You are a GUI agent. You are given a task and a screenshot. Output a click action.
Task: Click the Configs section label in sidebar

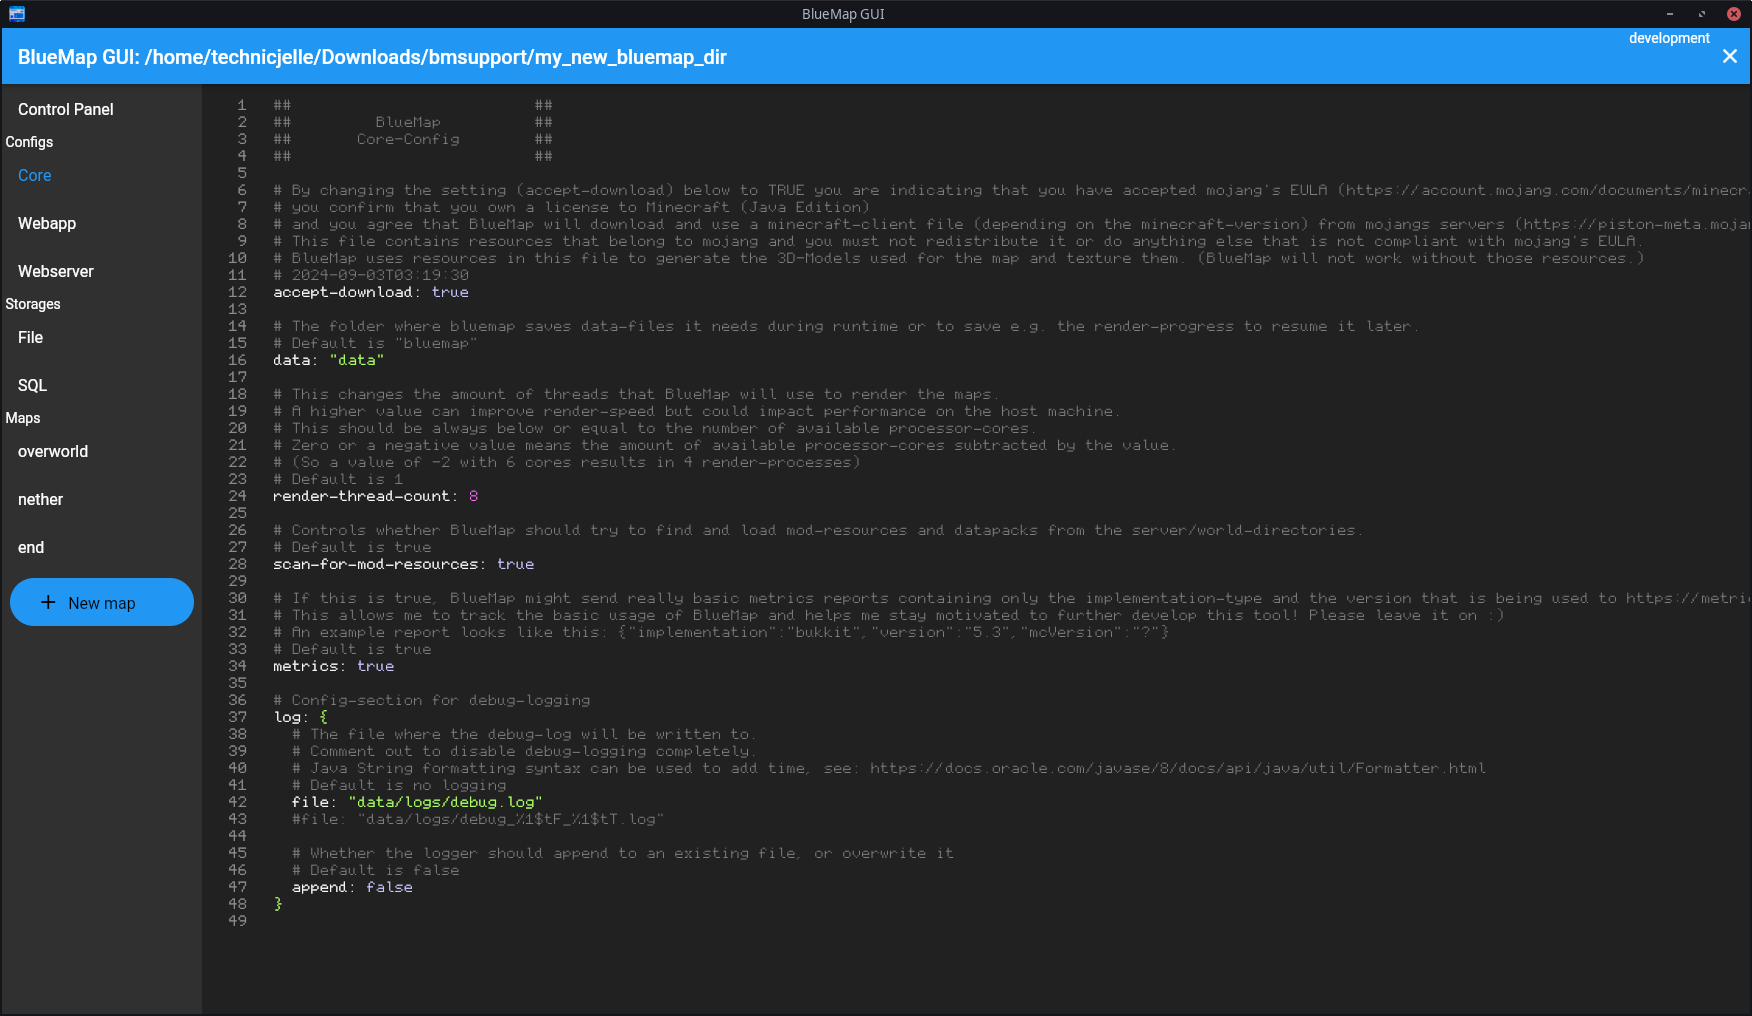[29, 142]
